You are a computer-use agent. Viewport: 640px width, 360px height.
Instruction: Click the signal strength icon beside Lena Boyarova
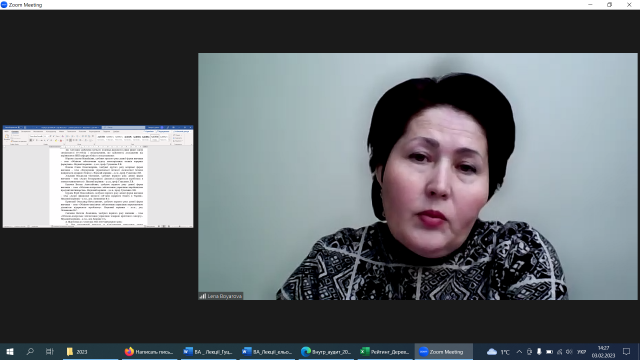(x=202, y=296)
